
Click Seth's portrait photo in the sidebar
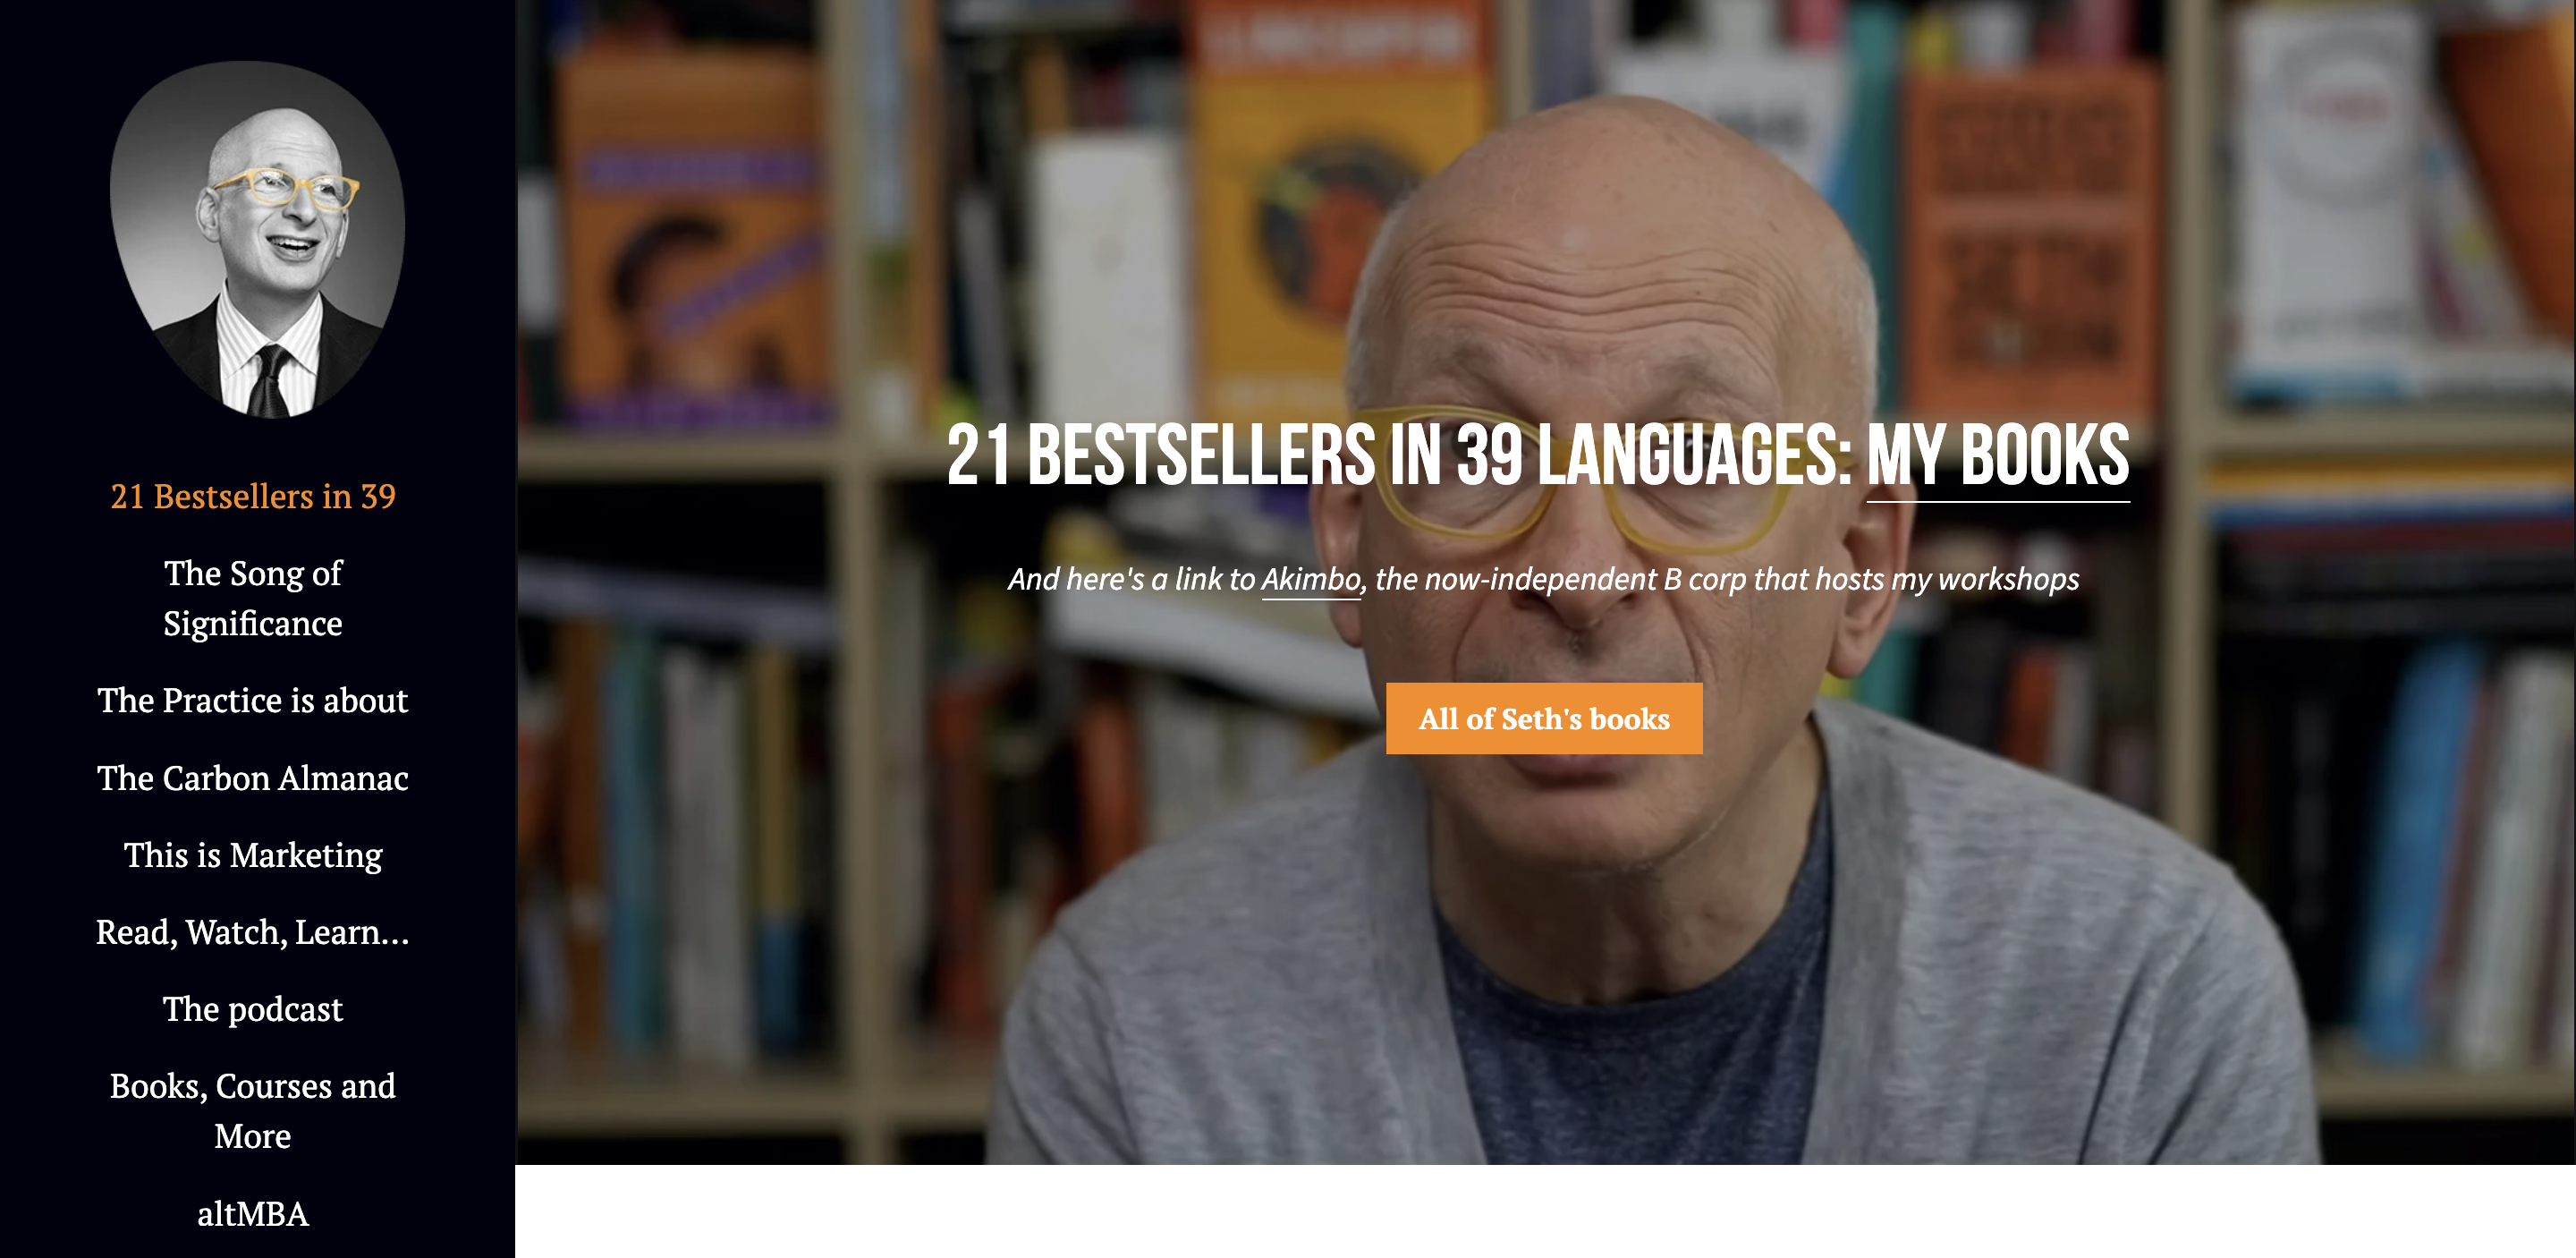tap(257, 239)
